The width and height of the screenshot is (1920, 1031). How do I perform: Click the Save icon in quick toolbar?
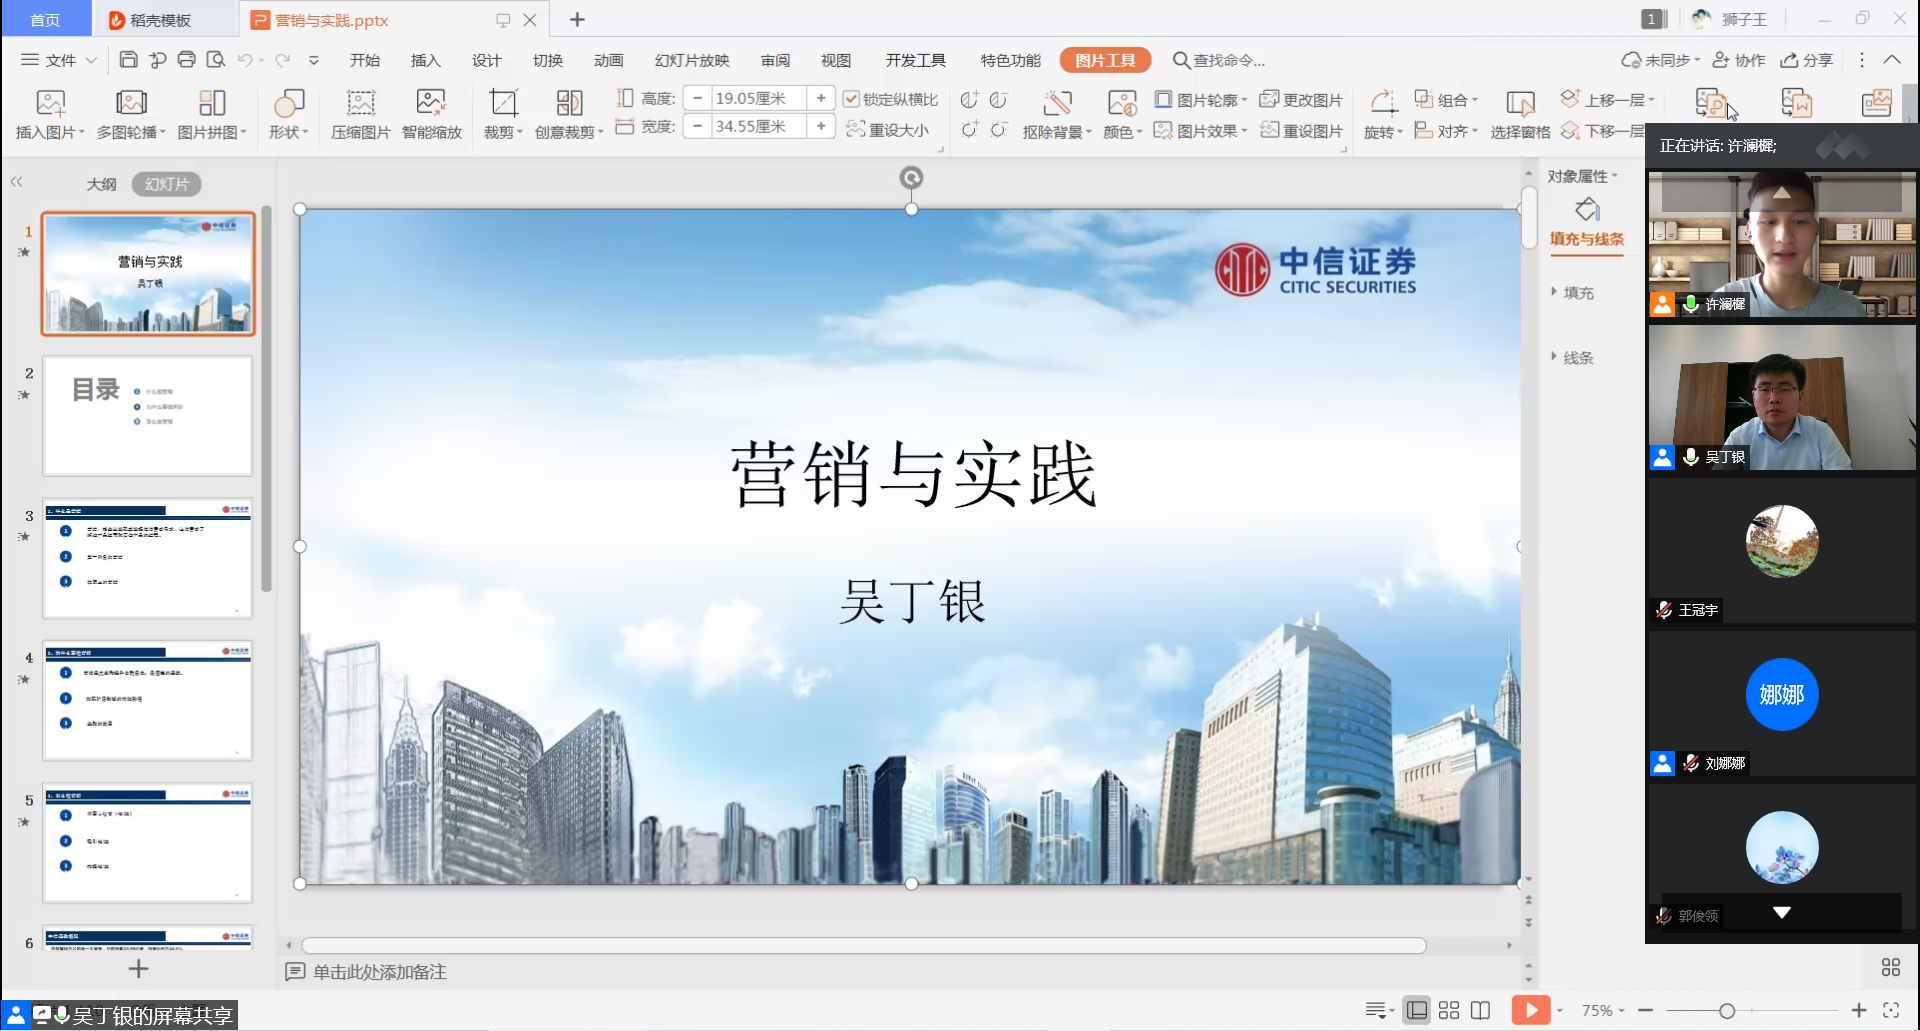(x=128, y=60)
